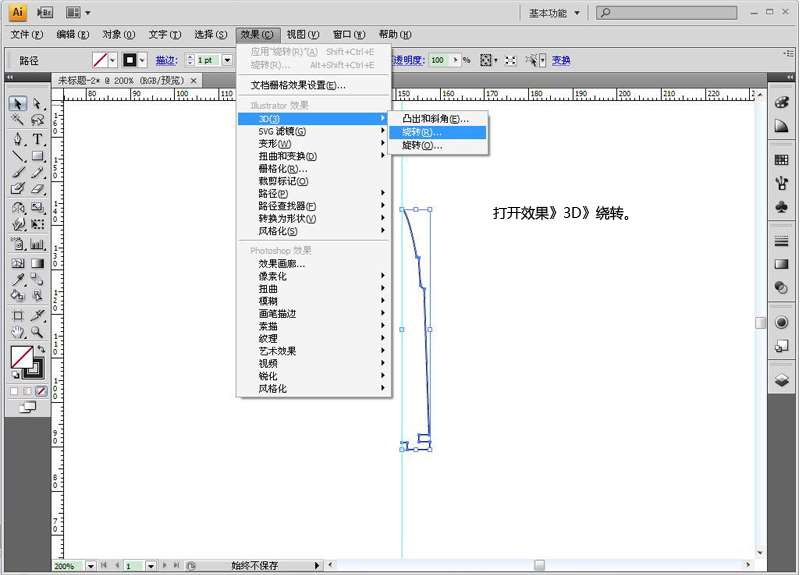Select the Paintbrush tool
This screenshot has height=575, width=800.
[18, 172]
